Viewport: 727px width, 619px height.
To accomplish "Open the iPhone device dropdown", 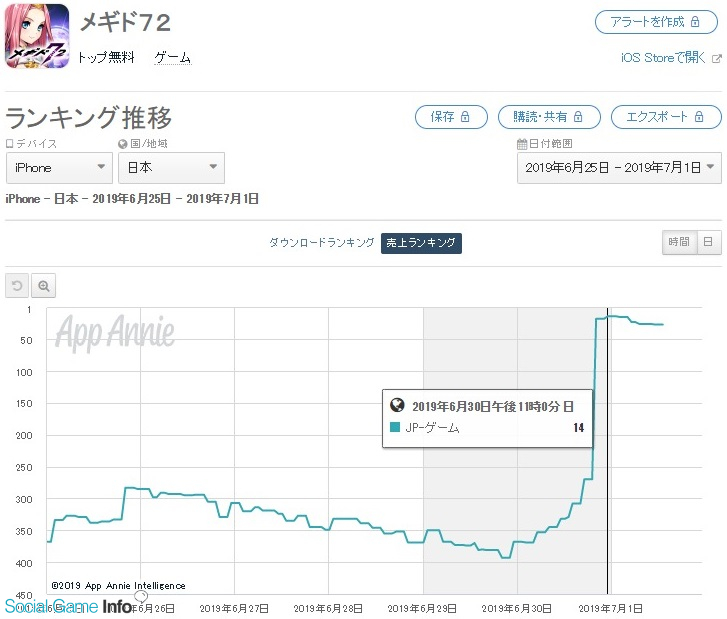I will click(x=59, y=167).
